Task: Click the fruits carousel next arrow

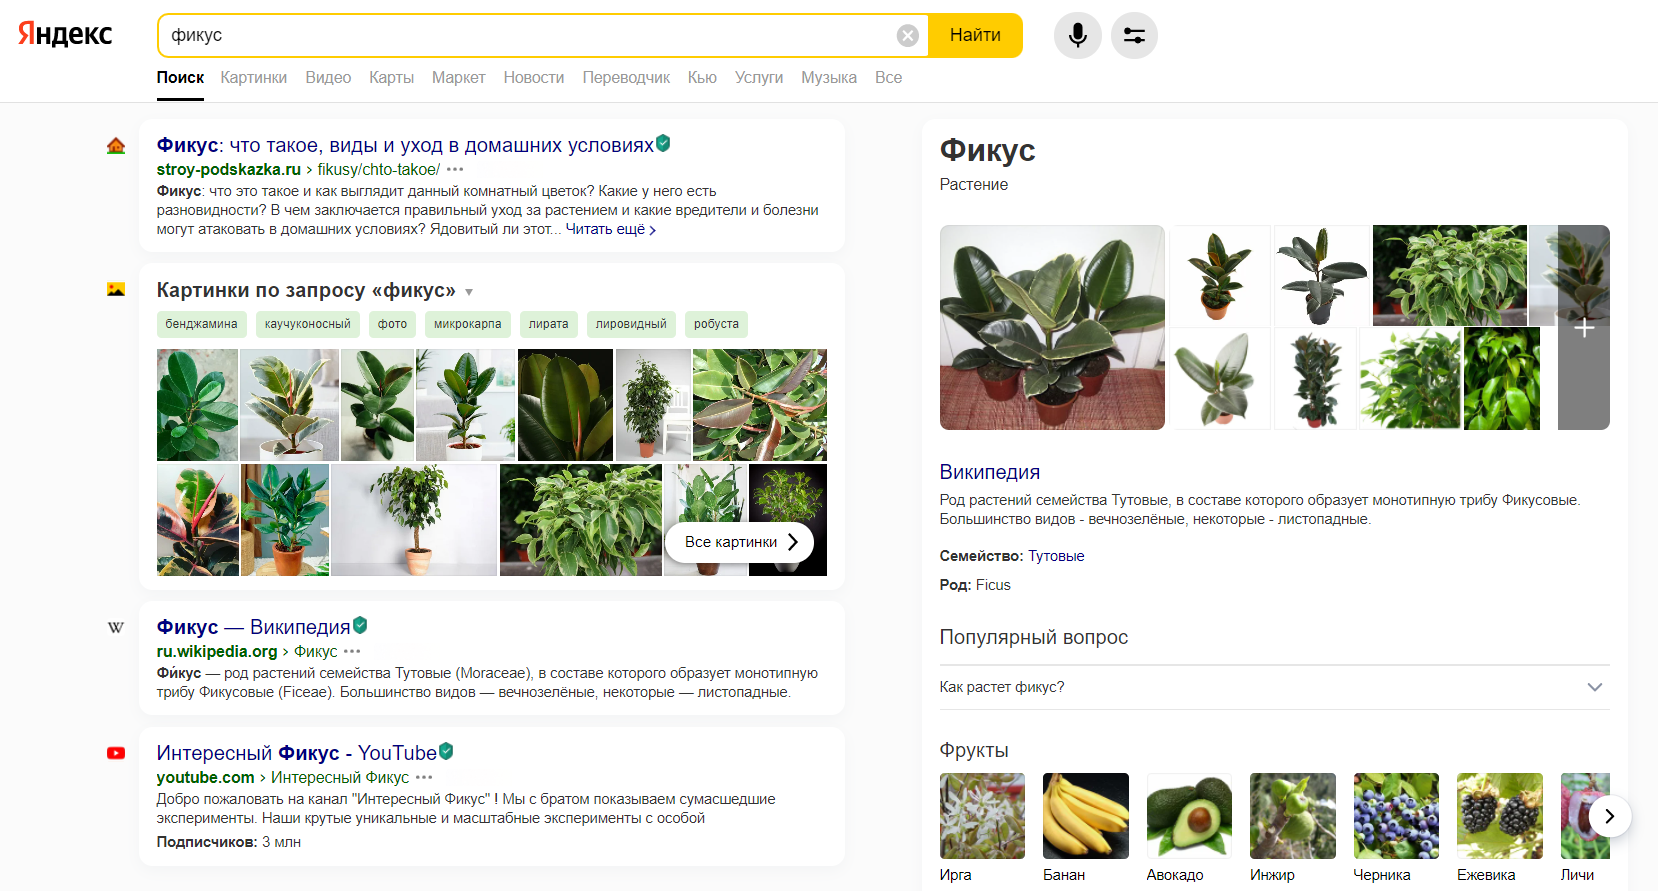Action: (x=1609, y=816)
